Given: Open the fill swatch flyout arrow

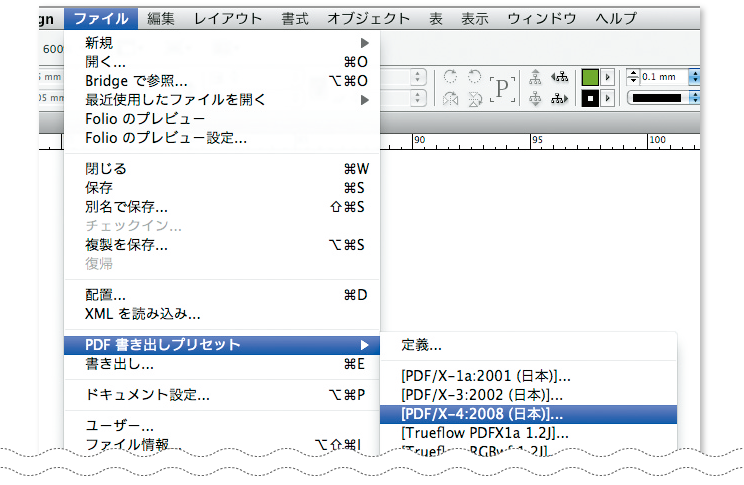Looking at the screenshot, I should pyautogui.click(x=607, y=77).
